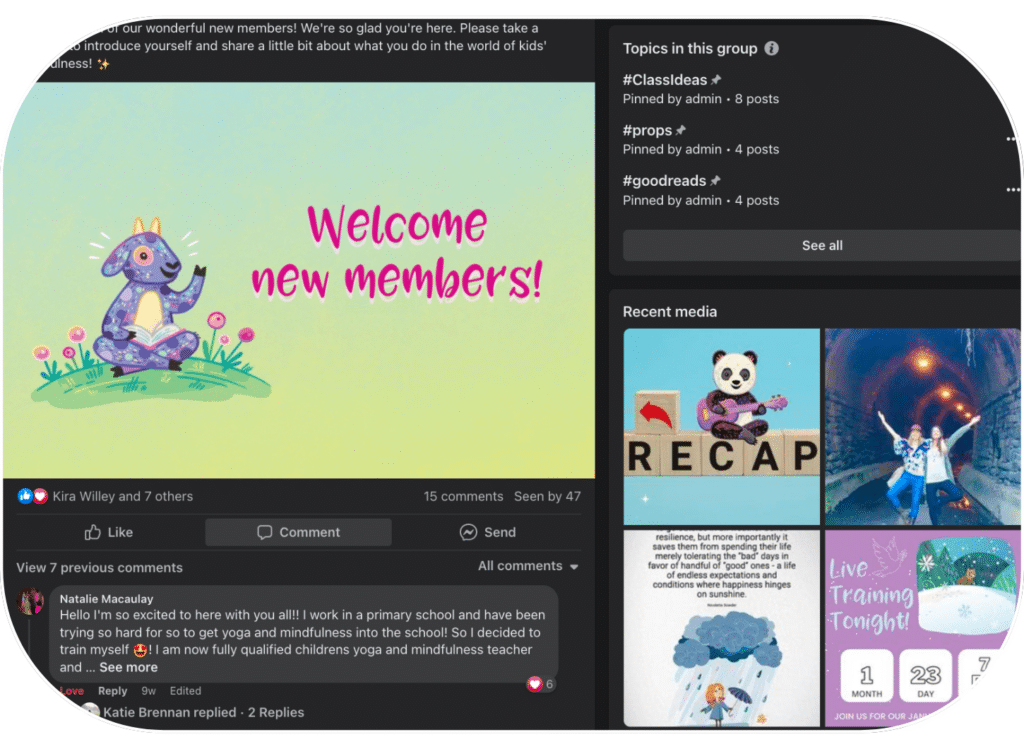Click the 15 comments count

point(463,496)
